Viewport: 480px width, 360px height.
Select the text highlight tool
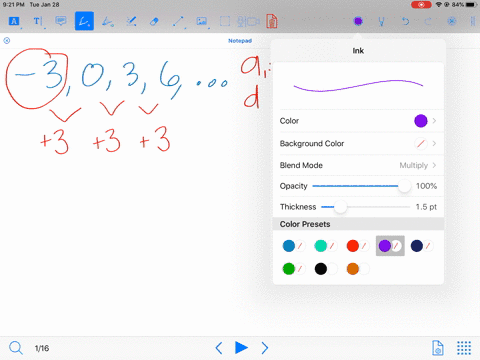[x=14, y=21]
